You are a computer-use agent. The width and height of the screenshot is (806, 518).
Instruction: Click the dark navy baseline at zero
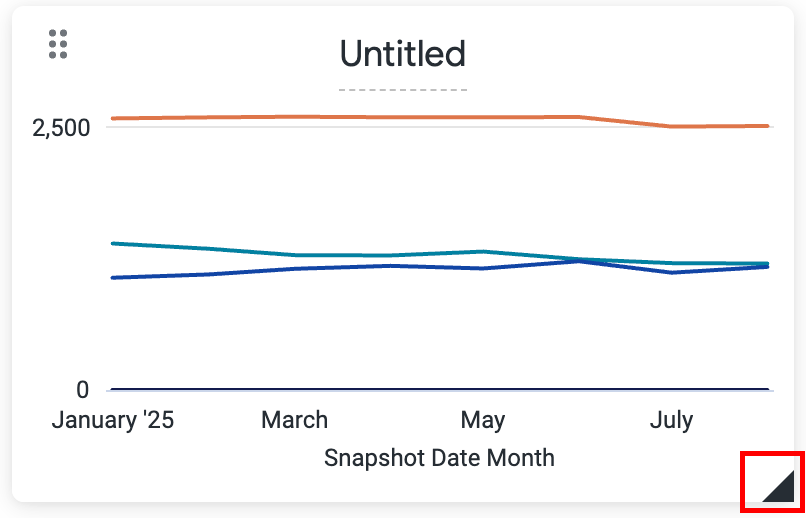(440, 389)
